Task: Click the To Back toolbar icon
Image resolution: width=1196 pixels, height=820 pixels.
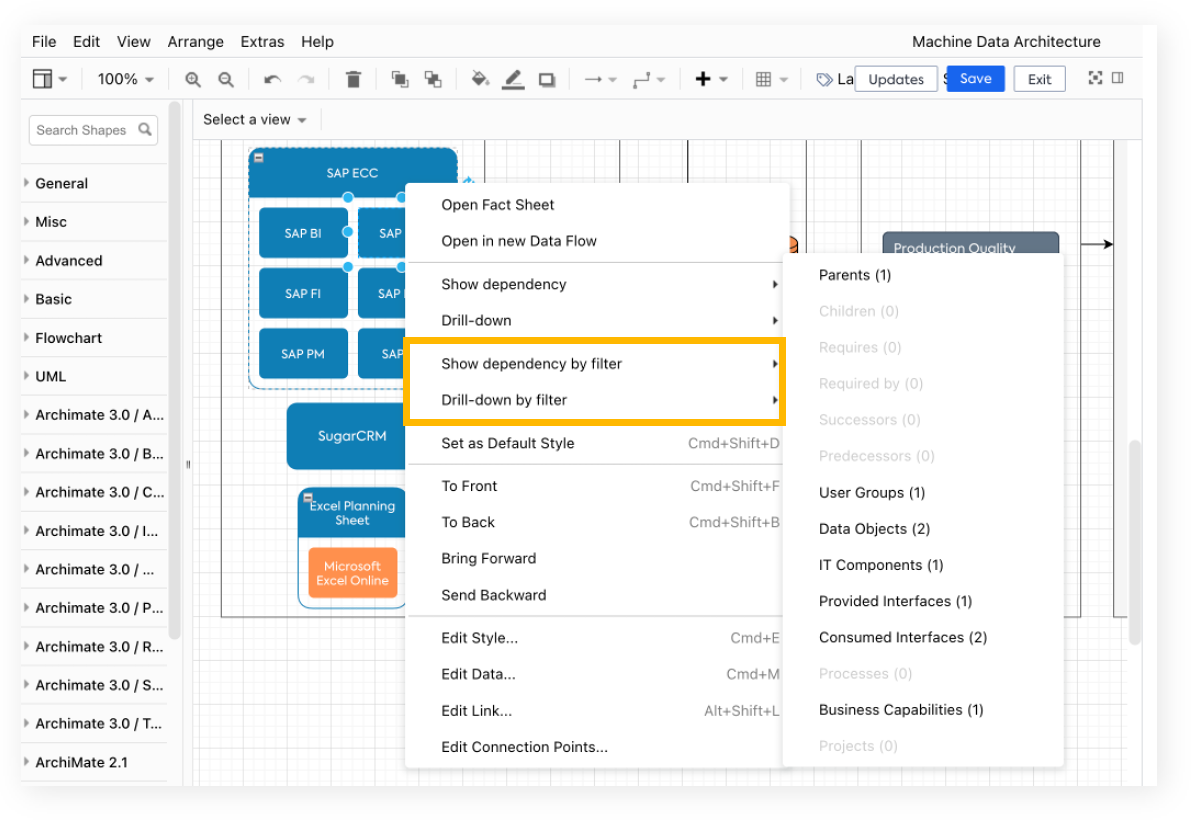Action: click(x=433, y=79)
